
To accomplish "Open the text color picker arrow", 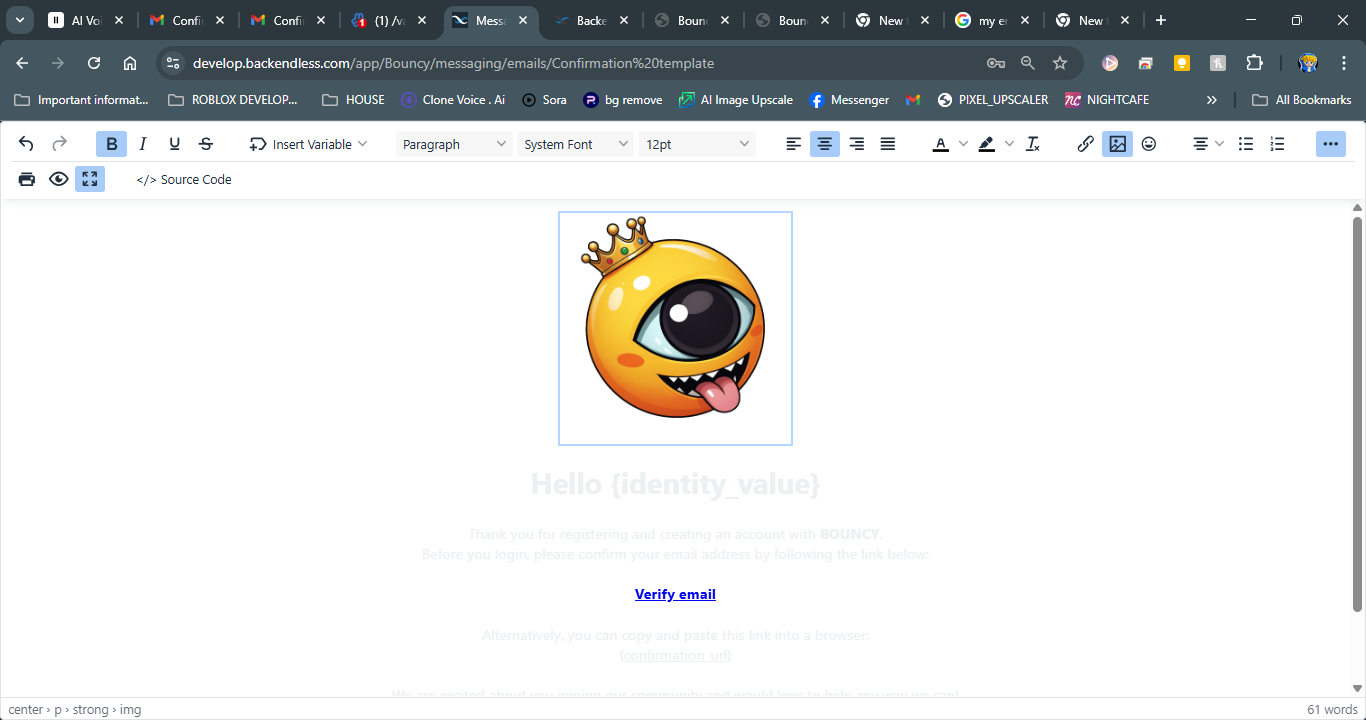I will [x=963, y=144].
